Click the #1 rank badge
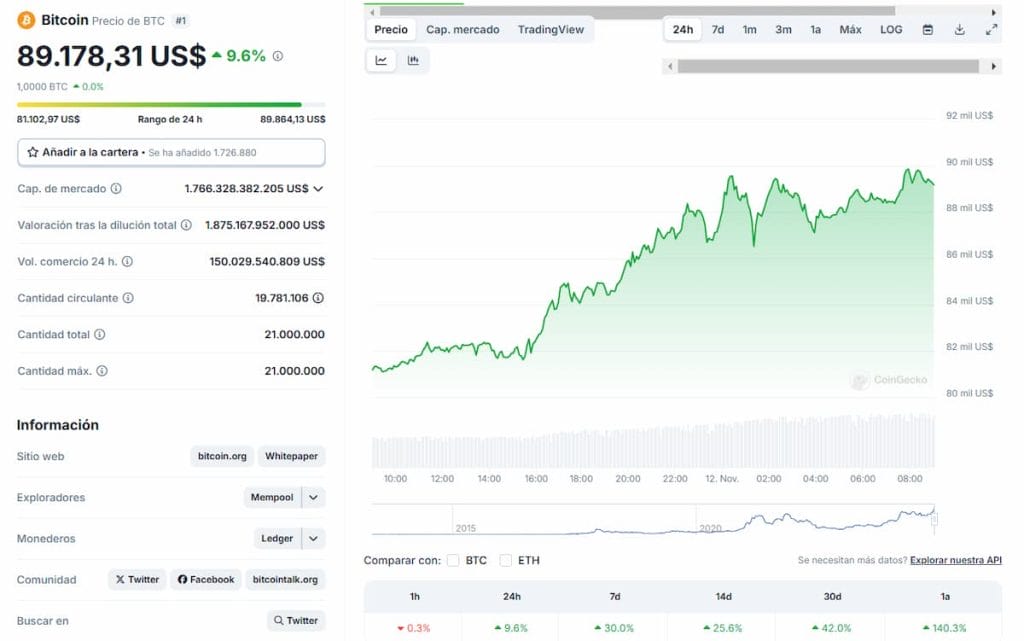 [x=181, y=21]
